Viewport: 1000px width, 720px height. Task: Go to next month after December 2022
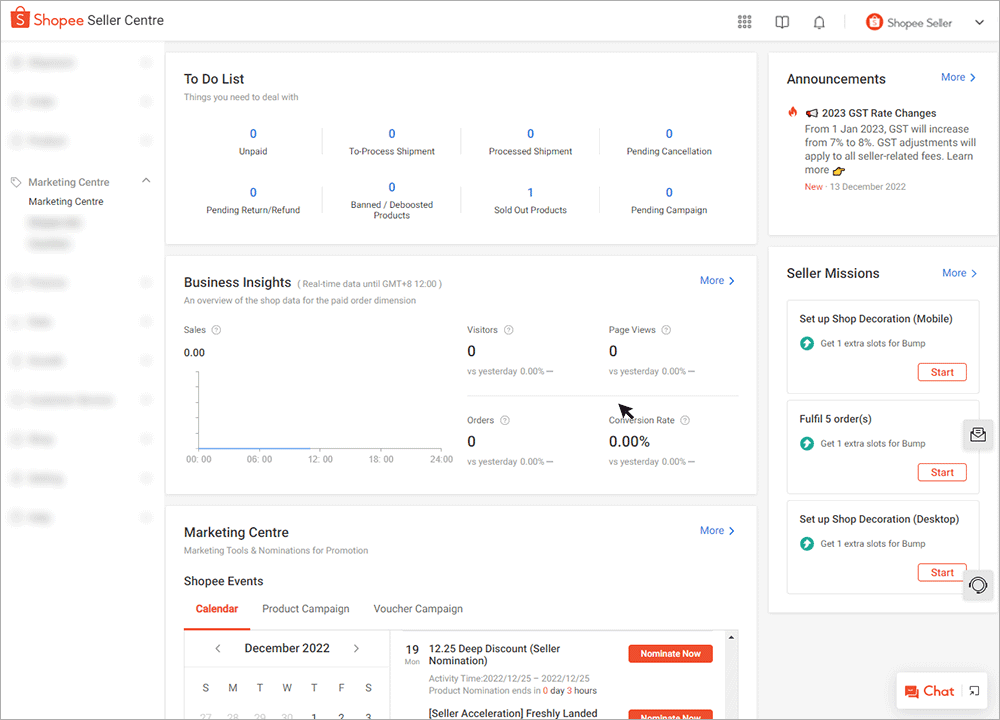click(356, 649)
